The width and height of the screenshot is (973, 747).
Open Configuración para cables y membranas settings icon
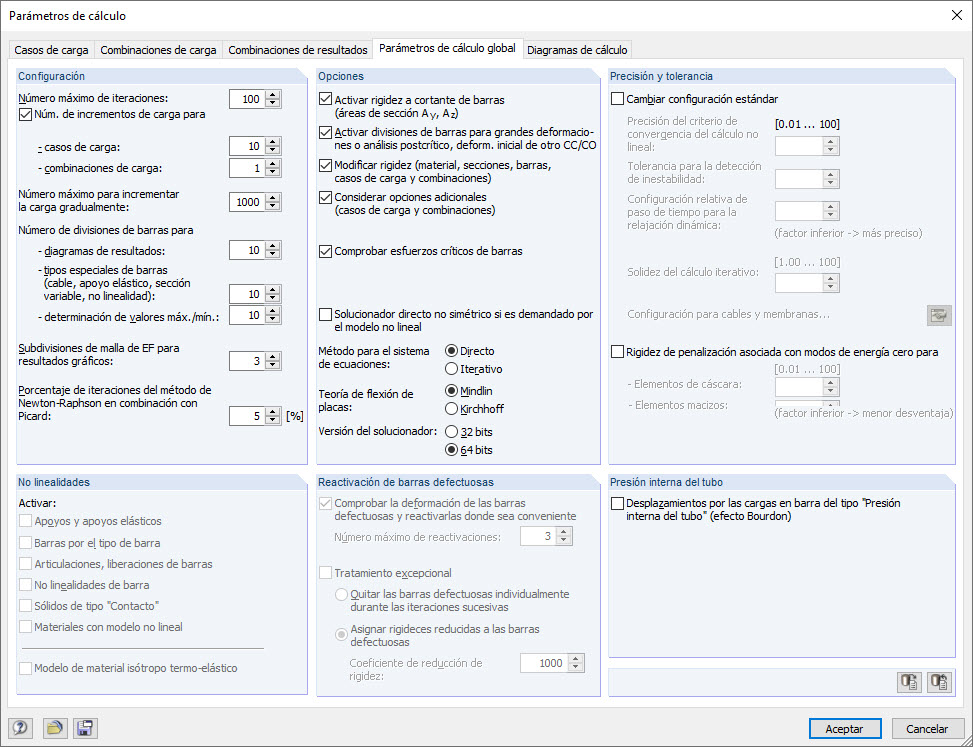pos(938,315)
